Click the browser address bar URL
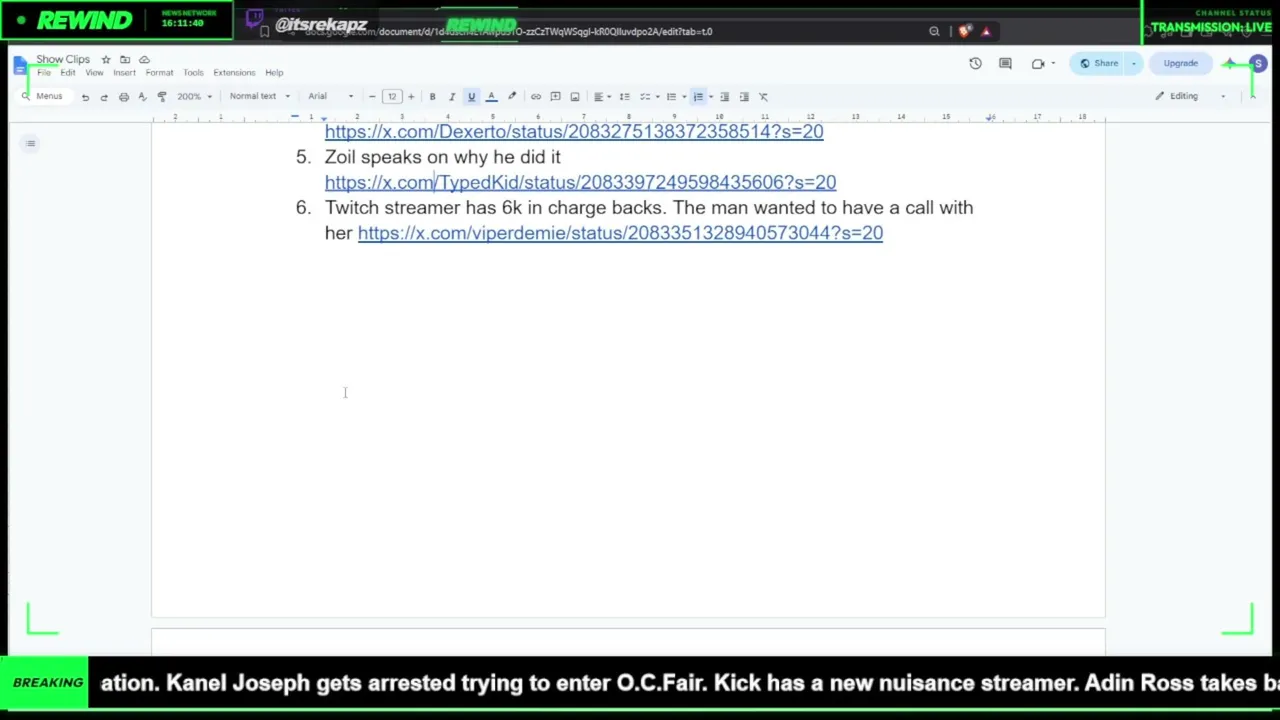Screen dimensions: 1280x720 click(x=510, y=32)
